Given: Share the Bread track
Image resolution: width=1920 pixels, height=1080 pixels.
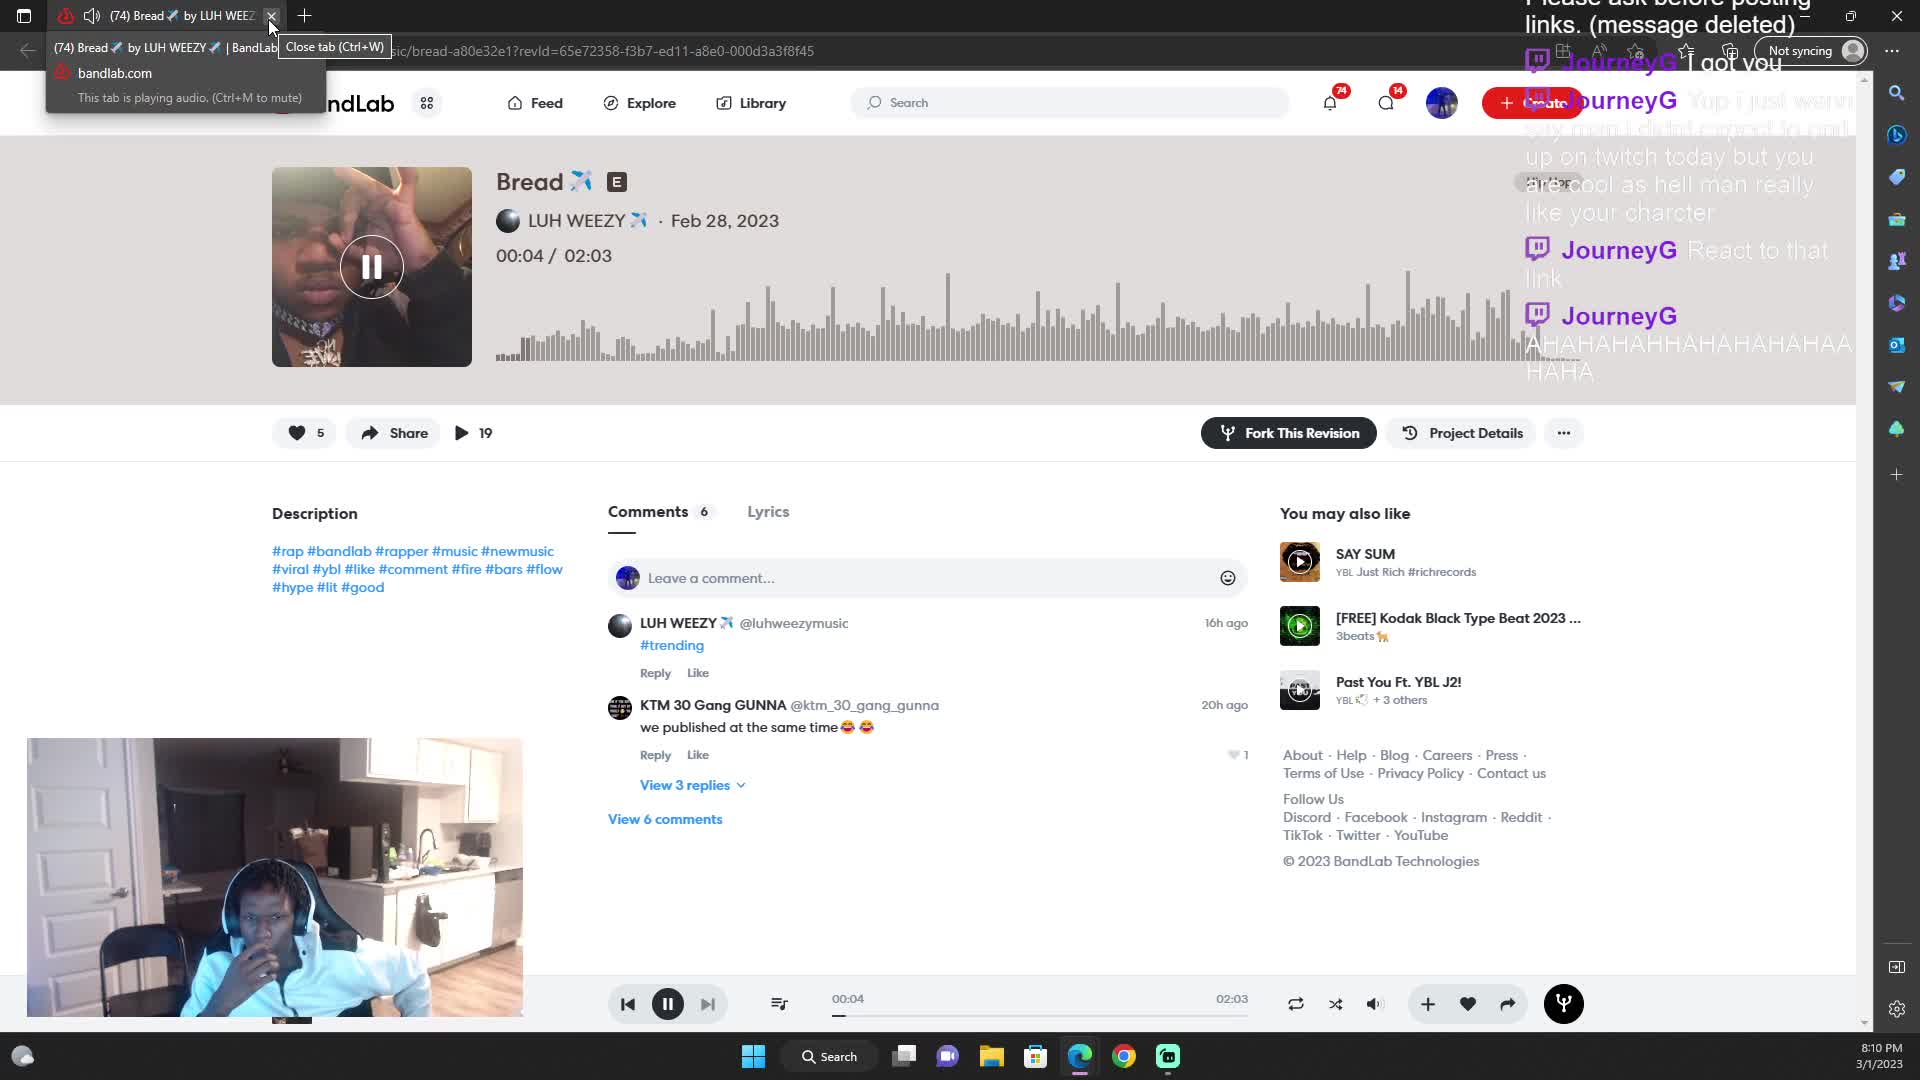Looking at the screenshot, I should (x=394, y=433).
